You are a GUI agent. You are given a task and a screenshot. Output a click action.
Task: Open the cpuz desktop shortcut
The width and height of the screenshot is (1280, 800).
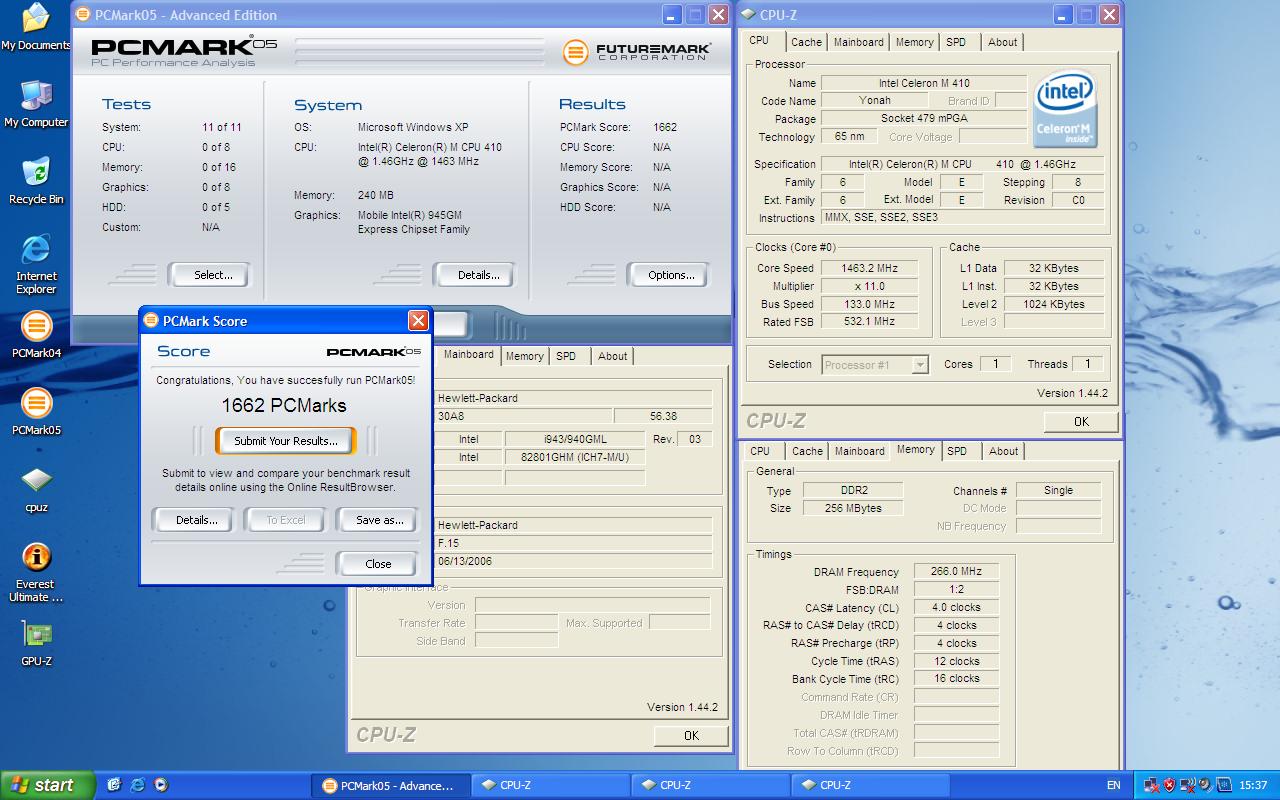pyautogui.click(x=36, y=490)
